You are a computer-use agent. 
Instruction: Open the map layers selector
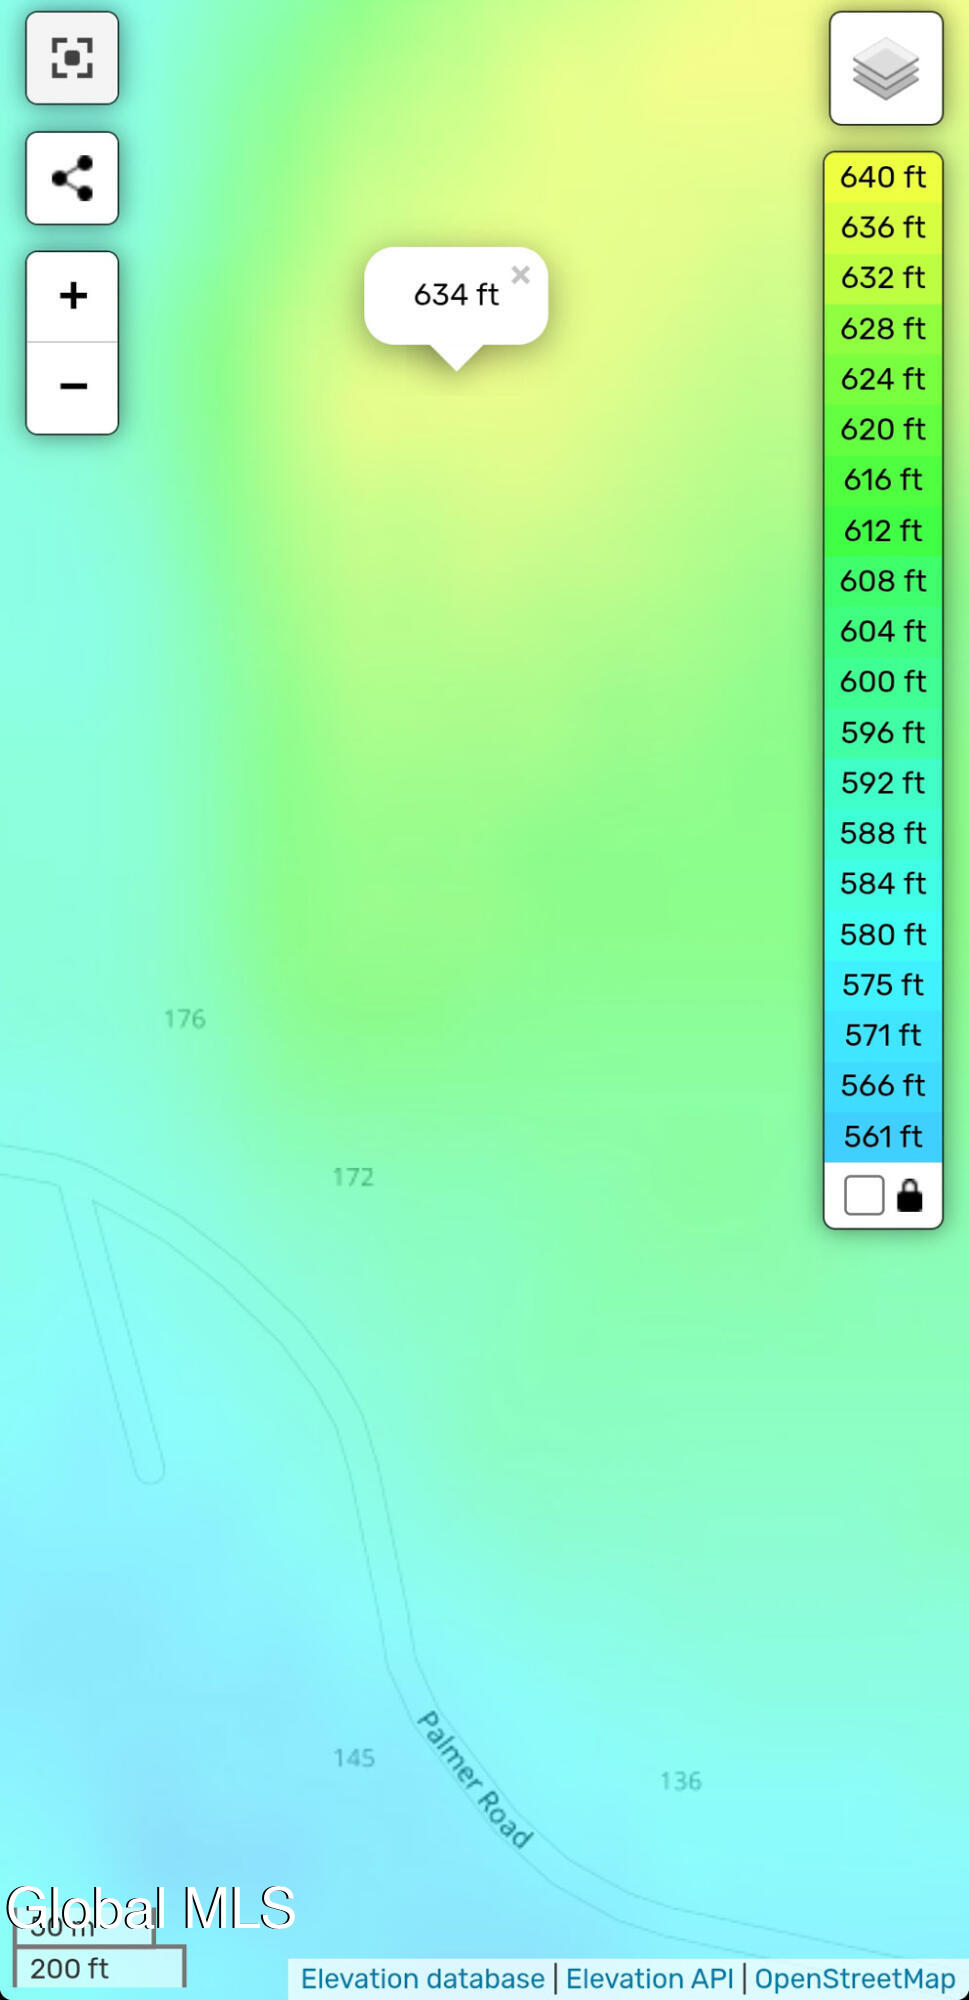[x=886, y=69]
